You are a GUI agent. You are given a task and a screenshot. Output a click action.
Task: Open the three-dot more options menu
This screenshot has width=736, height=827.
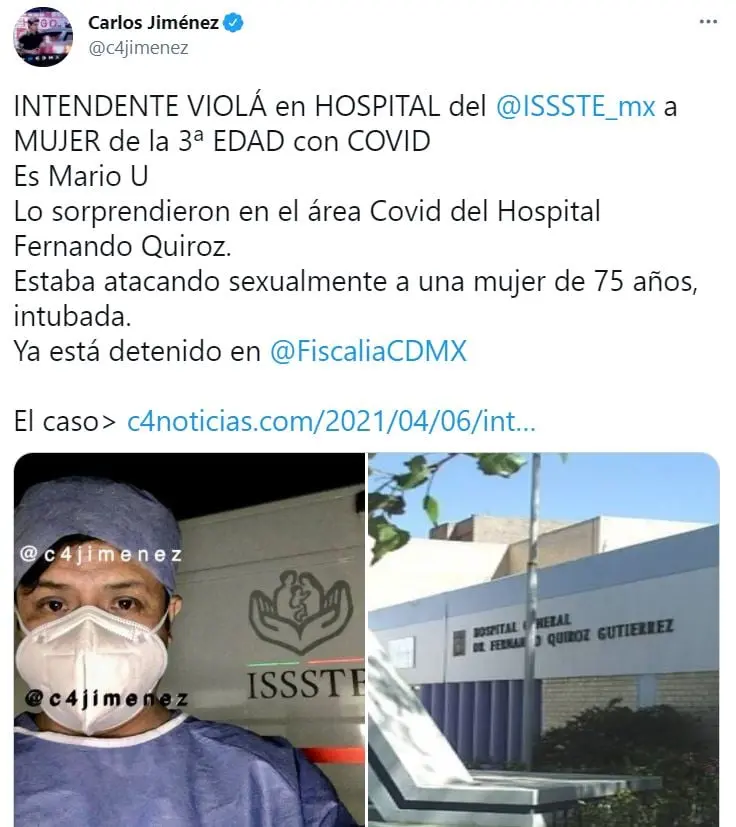(x=708, y=22)
